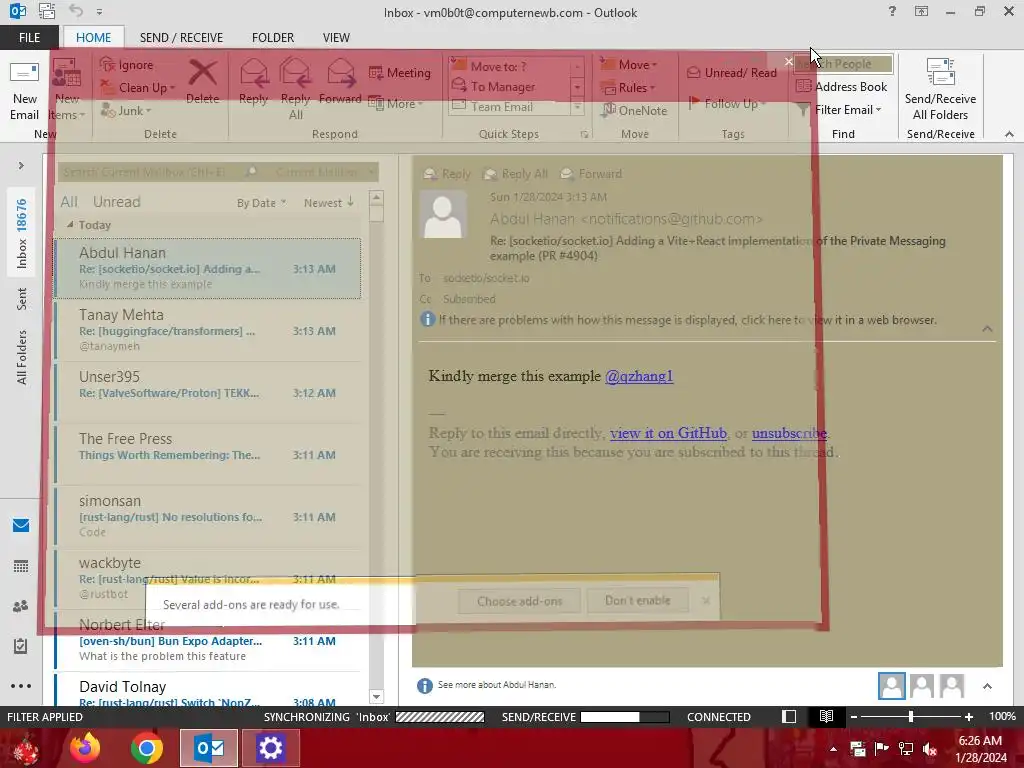This screenshot has width=1024, height=768.
Task: Ignore the selected conversation
Action: (x=127, y=65)
